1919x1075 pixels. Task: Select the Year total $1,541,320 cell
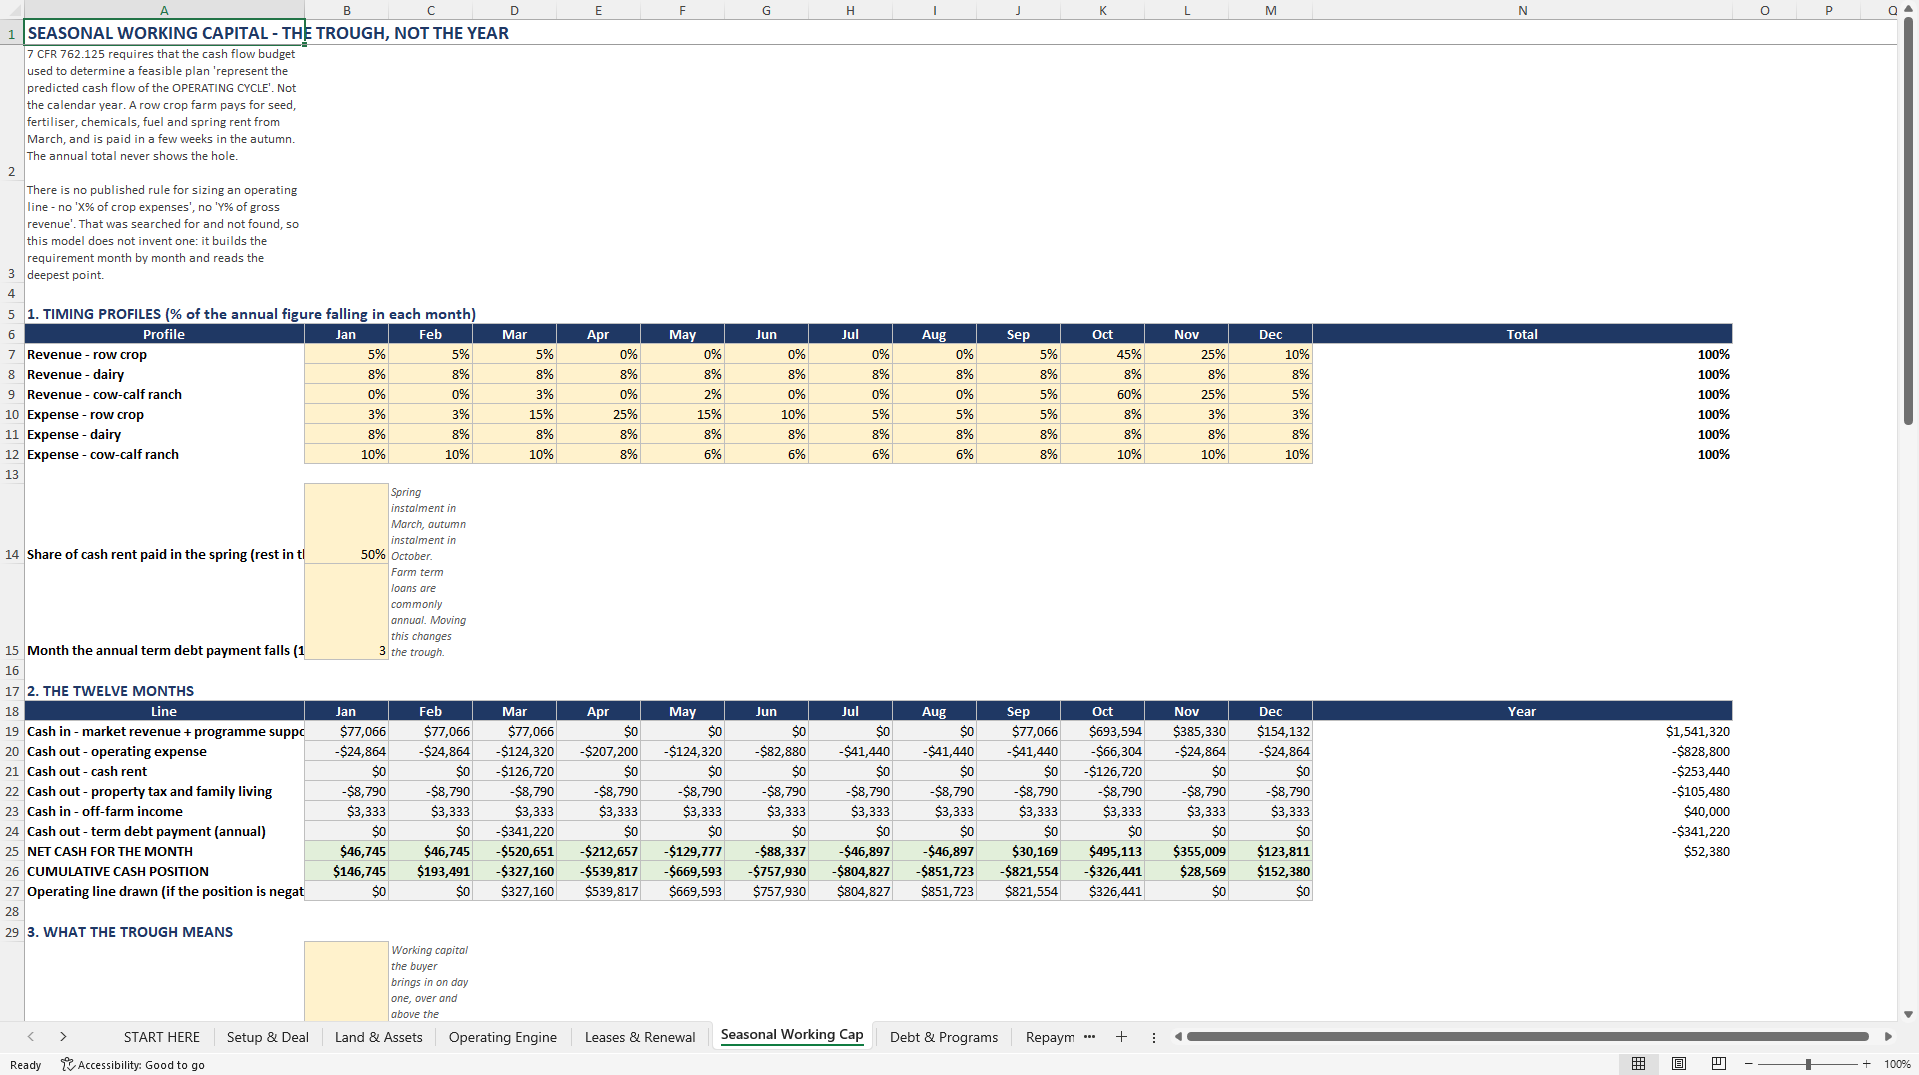[x=1522, y=731]
